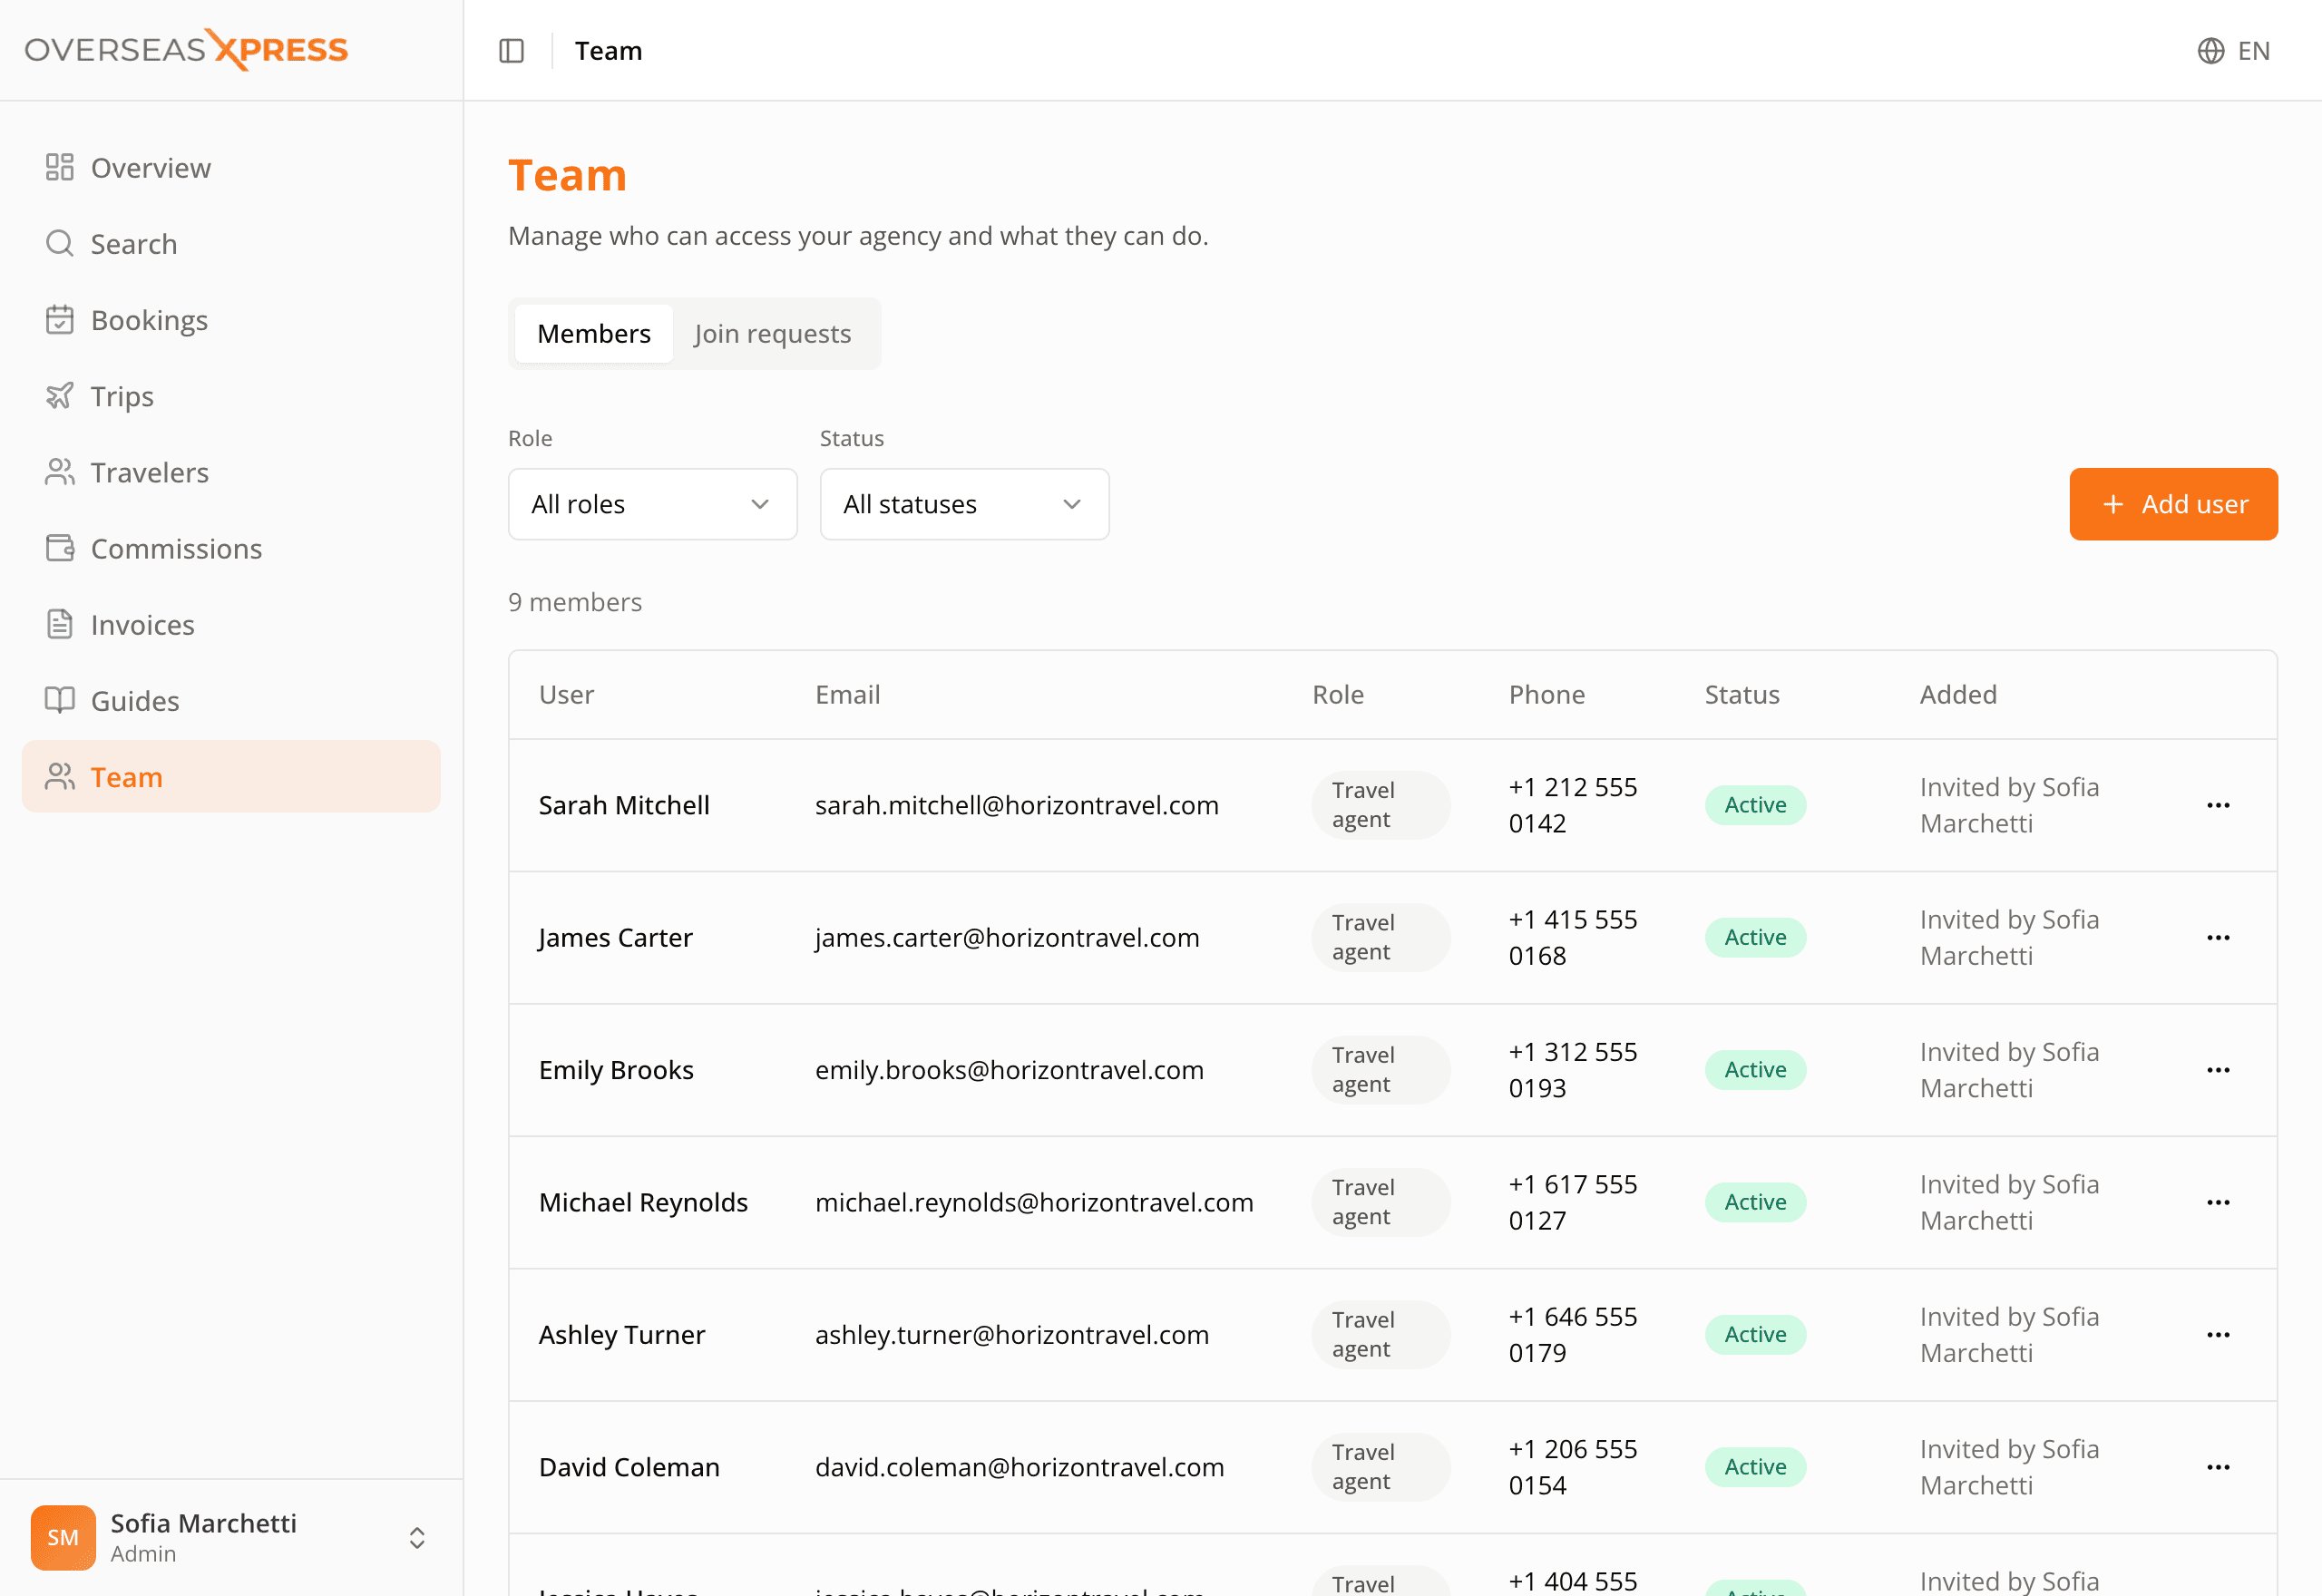Click james.carter@horizontravel.com email
Viewport: 2322px width, 1596px height.
coord(1007,938)
